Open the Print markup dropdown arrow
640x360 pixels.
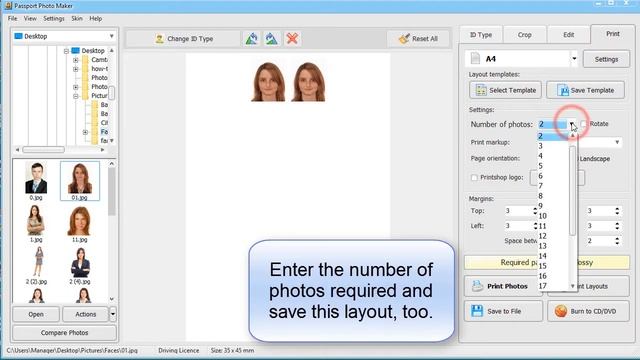617,142
